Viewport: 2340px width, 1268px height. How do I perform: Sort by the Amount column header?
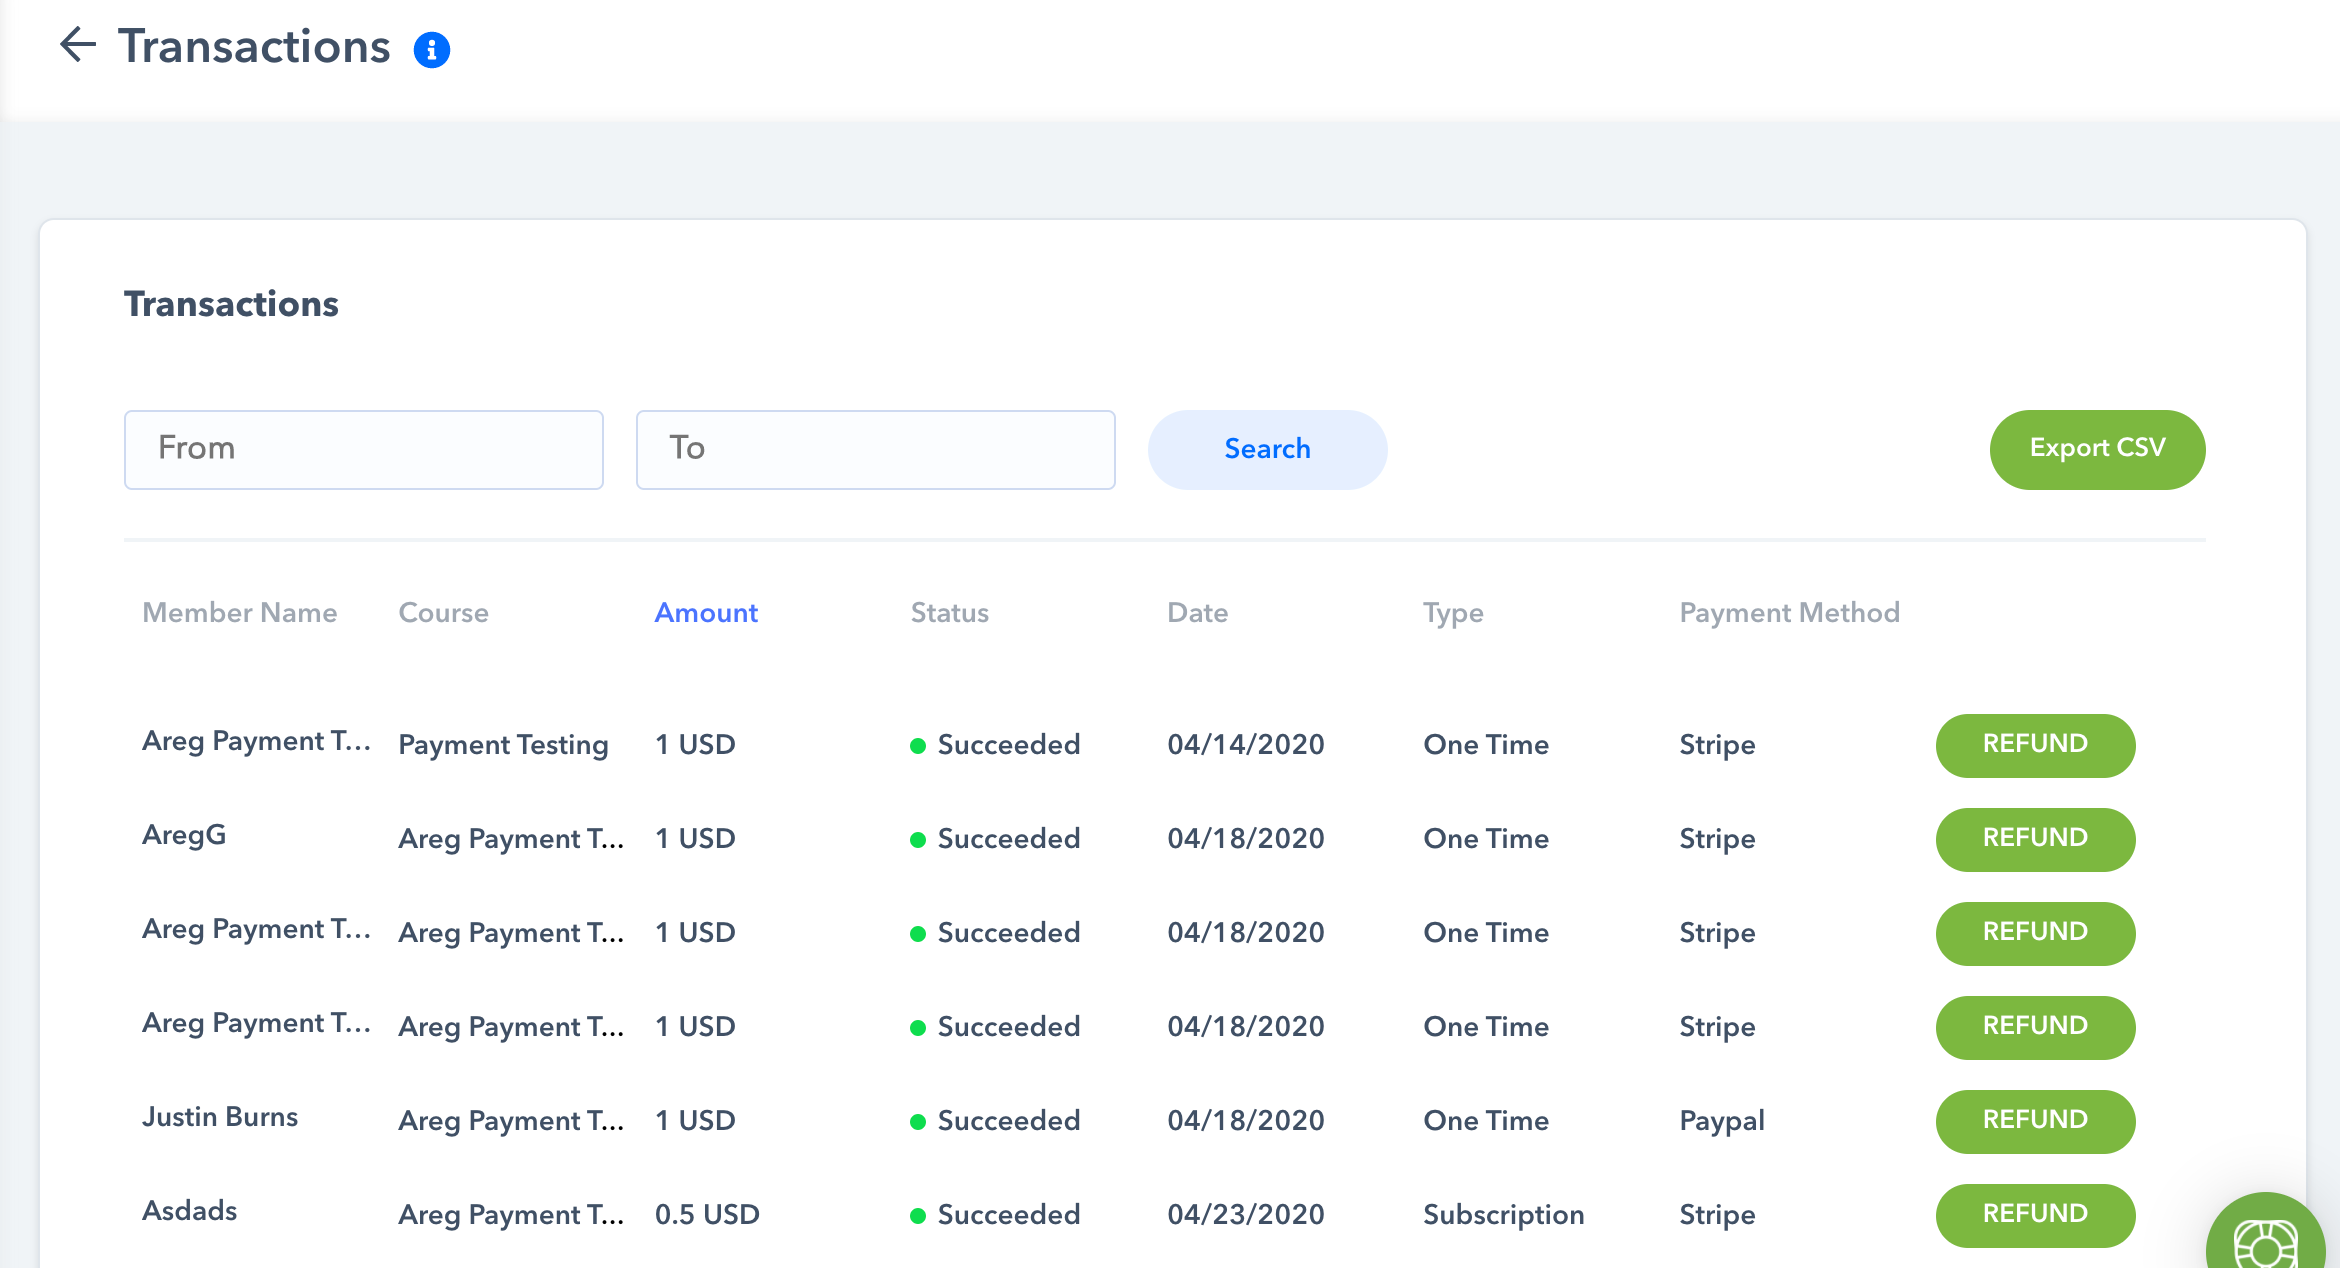[706, 612]
